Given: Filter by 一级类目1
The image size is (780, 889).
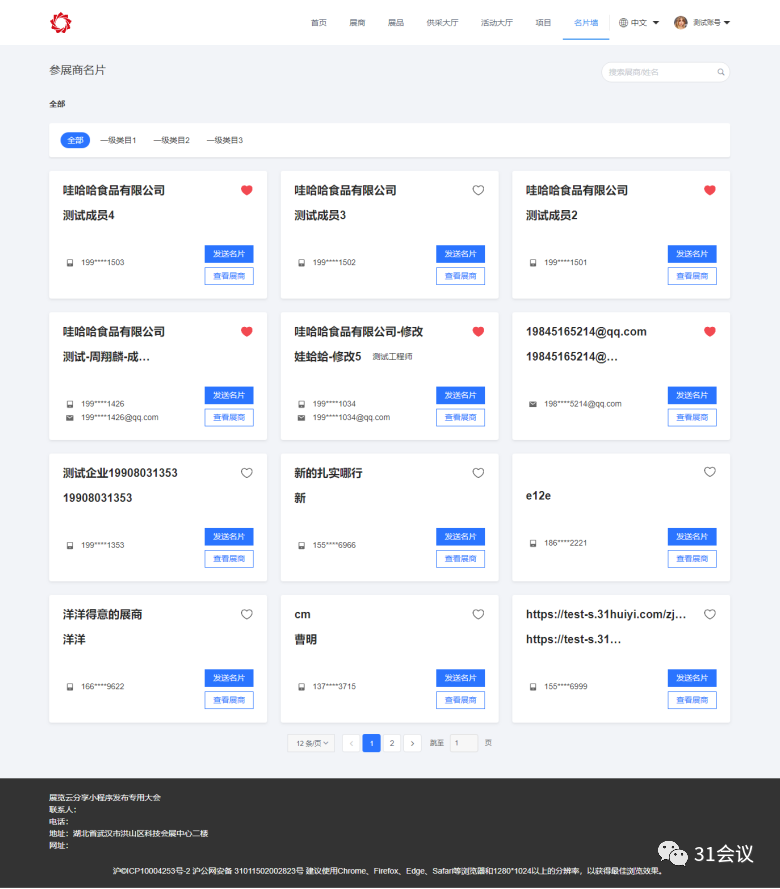Looking at the screenshot, I should (118, 140).
